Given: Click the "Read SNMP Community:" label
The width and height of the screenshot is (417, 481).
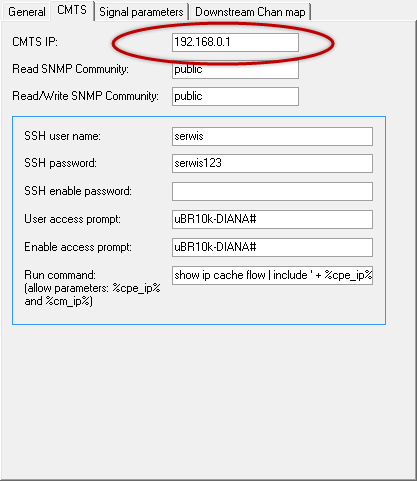Looking at the screenshot, I should 70,69.
